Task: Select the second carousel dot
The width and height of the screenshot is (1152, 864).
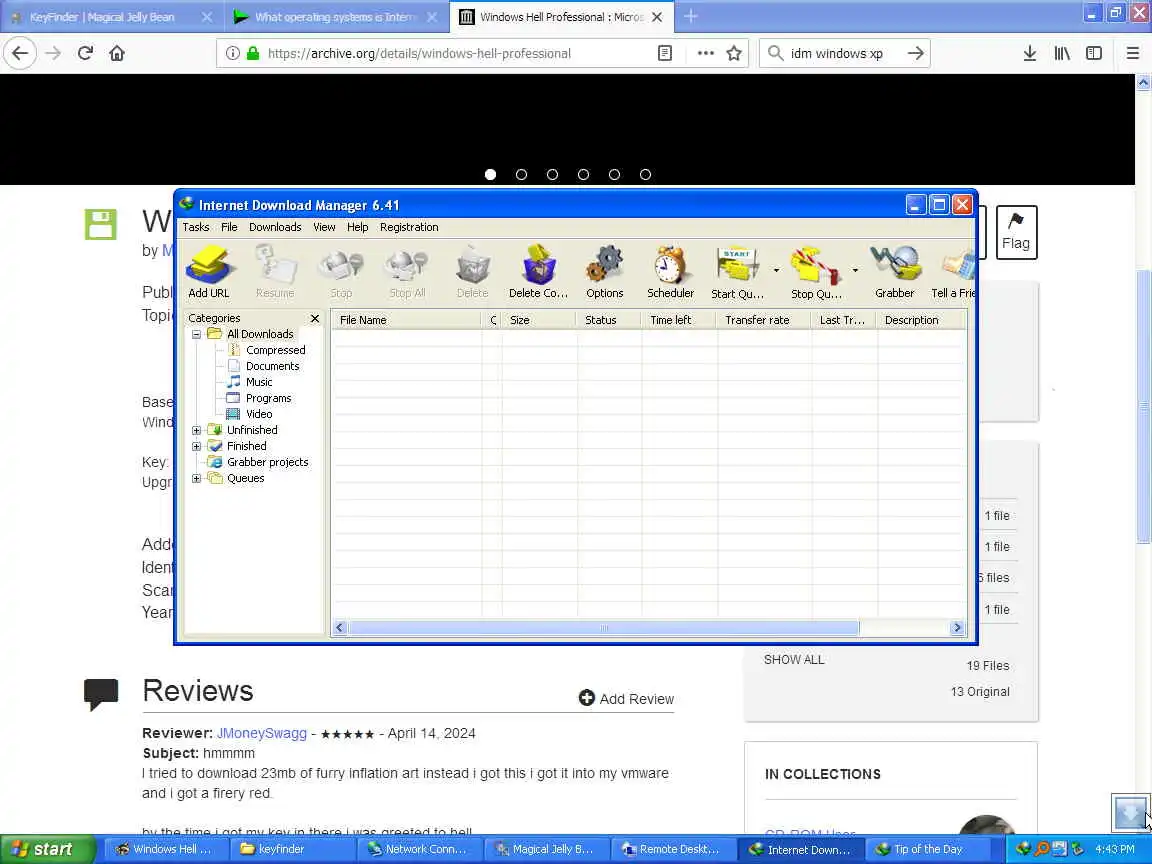Action: click(522, 175)
